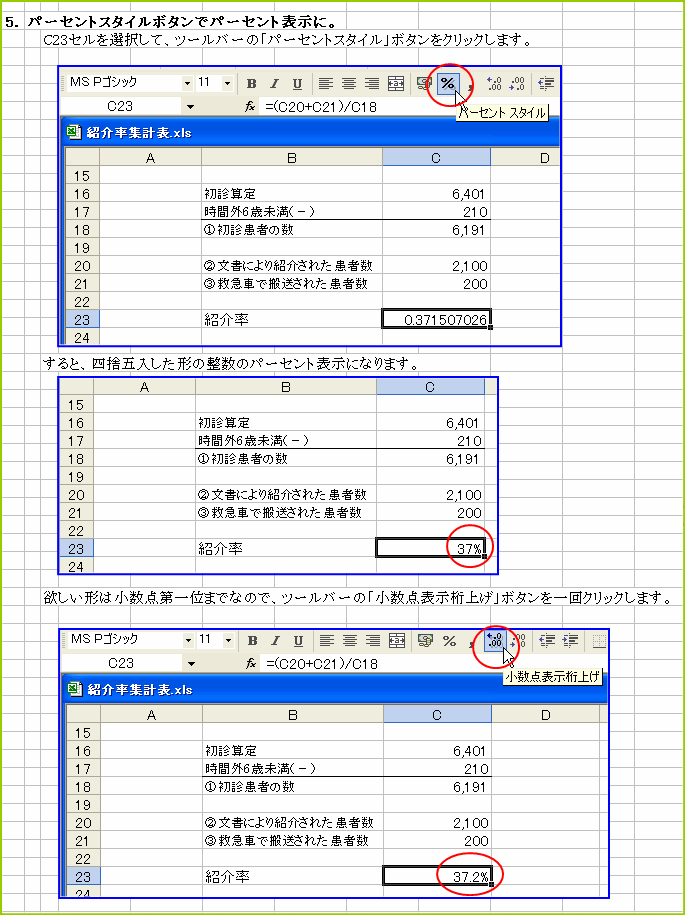This screenshot has width=685, height=915.
Task: Click Merge and Center in toolbar with パーセント スタイル tooltip
Action: coord(396,84)
